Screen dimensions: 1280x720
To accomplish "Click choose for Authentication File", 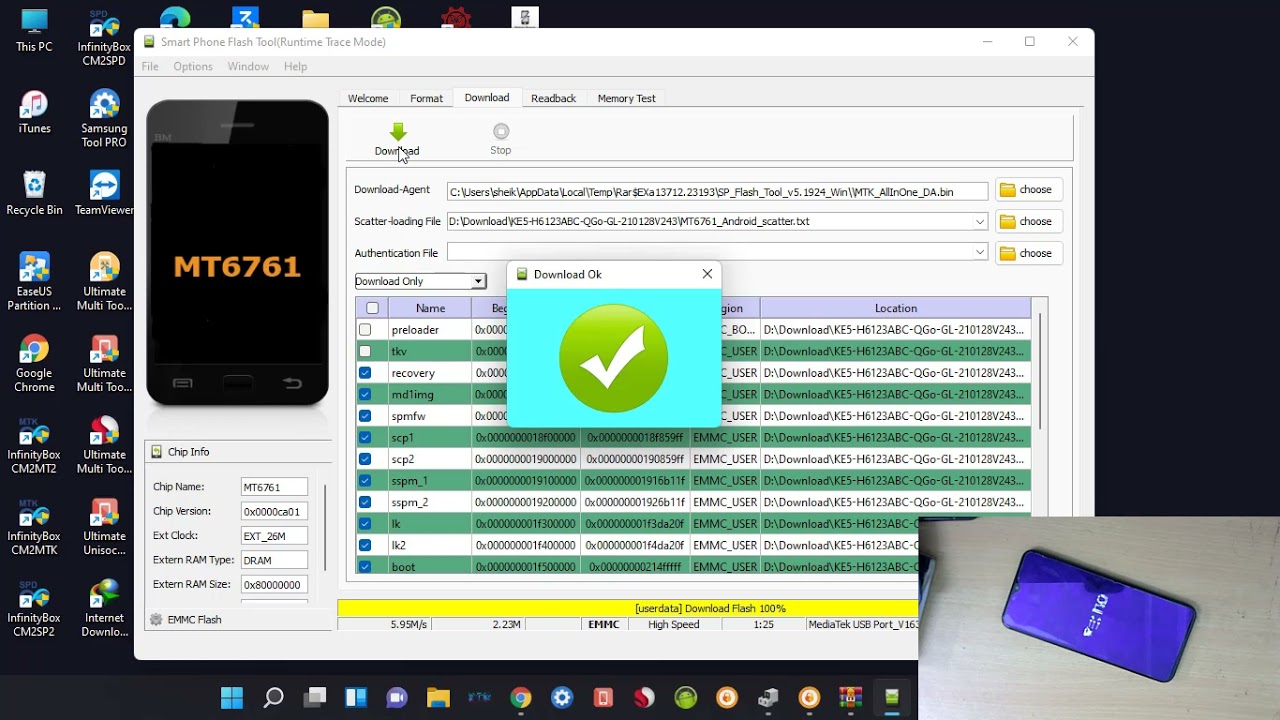I will pyautogui.click(x=1028, y=253).
